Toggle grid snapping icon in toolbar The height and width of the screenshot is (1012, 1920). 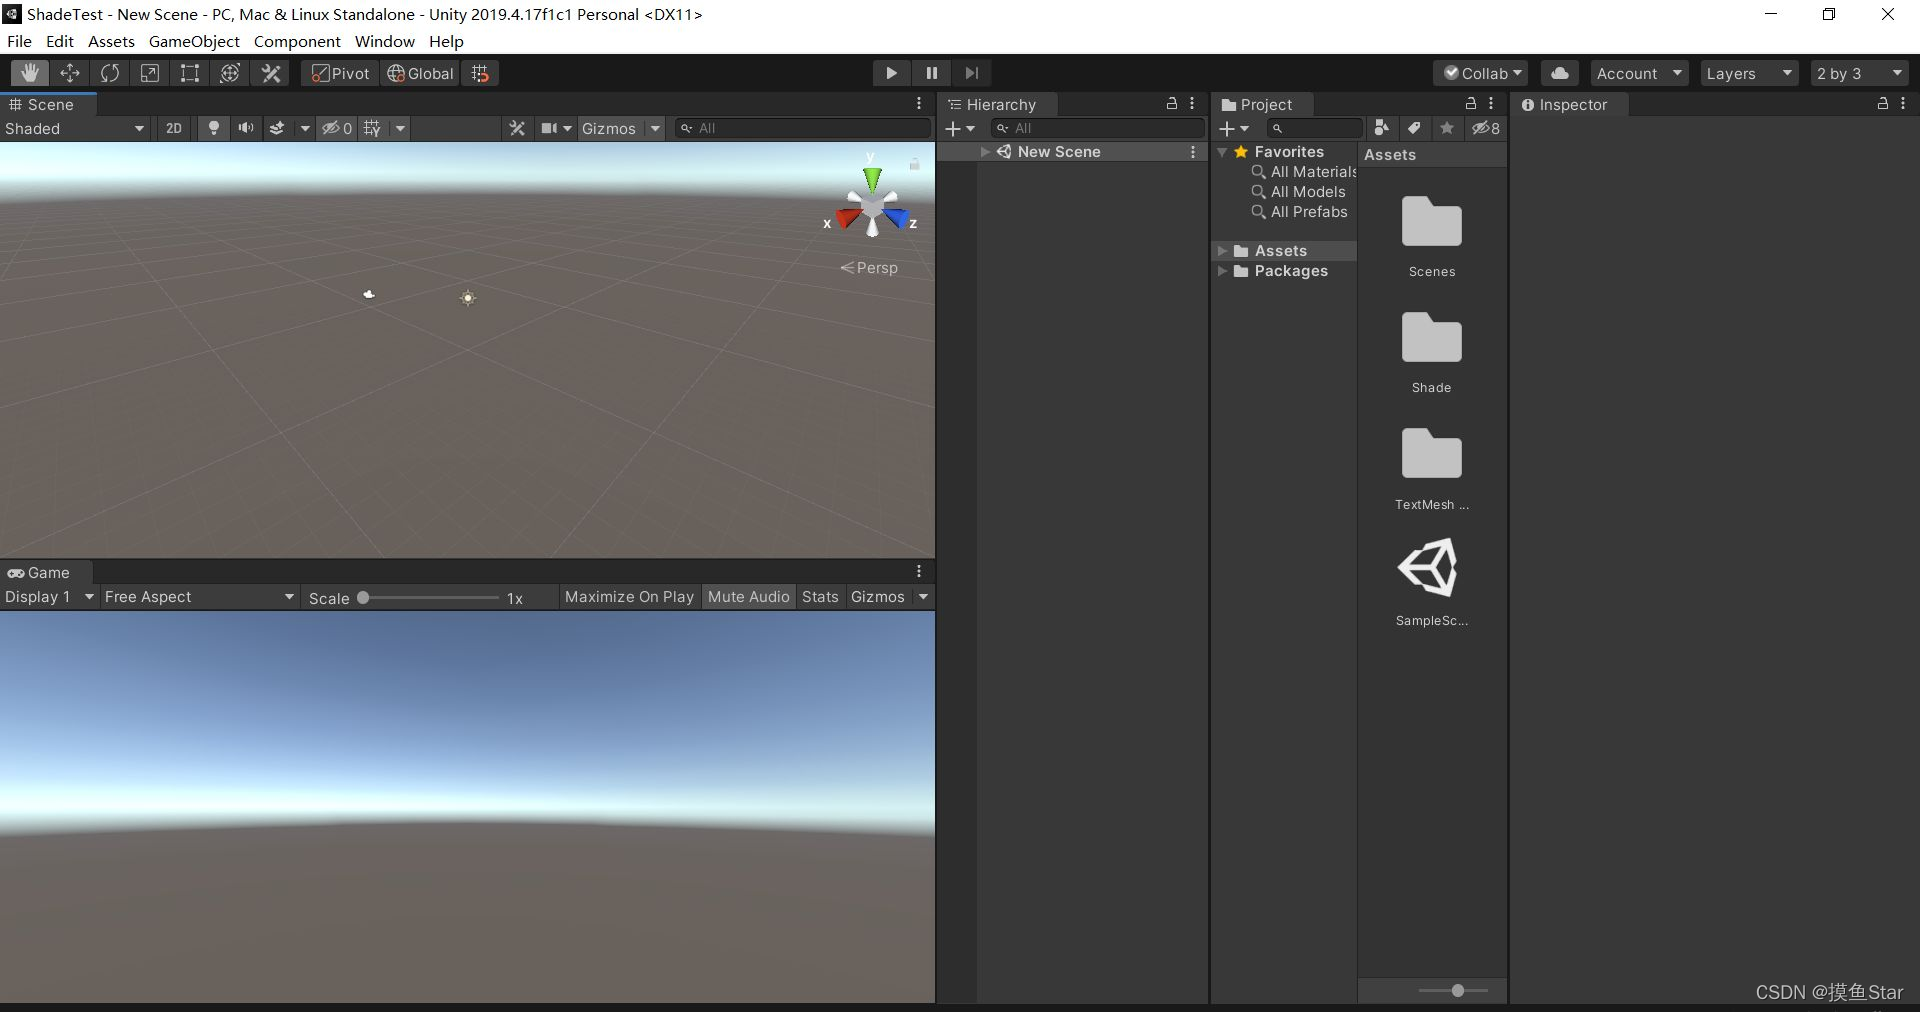point(480,73)
